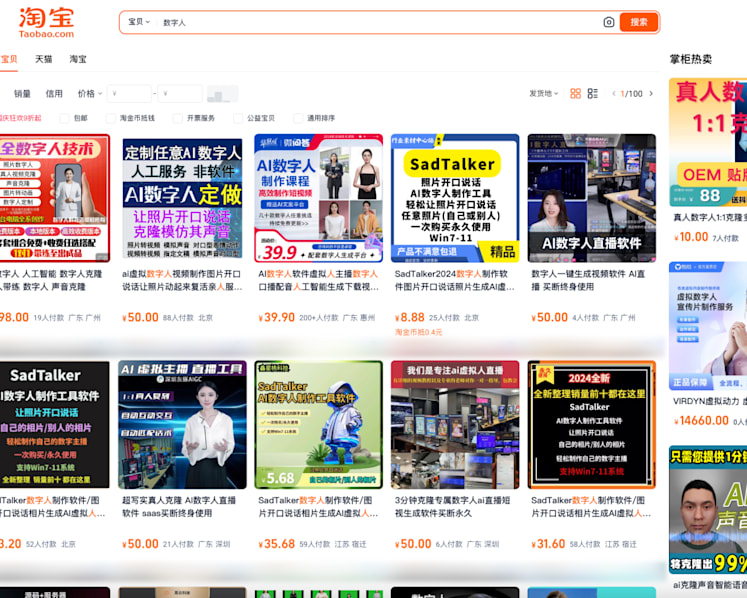Screen dimensions: 747x598
Task: Click the 掌柜热卖 sidebar heading
Action: point(691,59)
